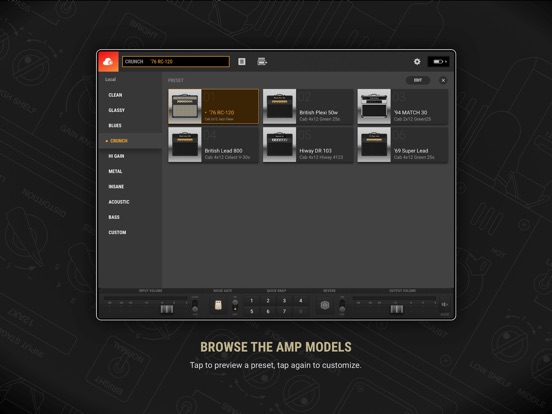Click the output mute speaker icon

coord(444,305)
